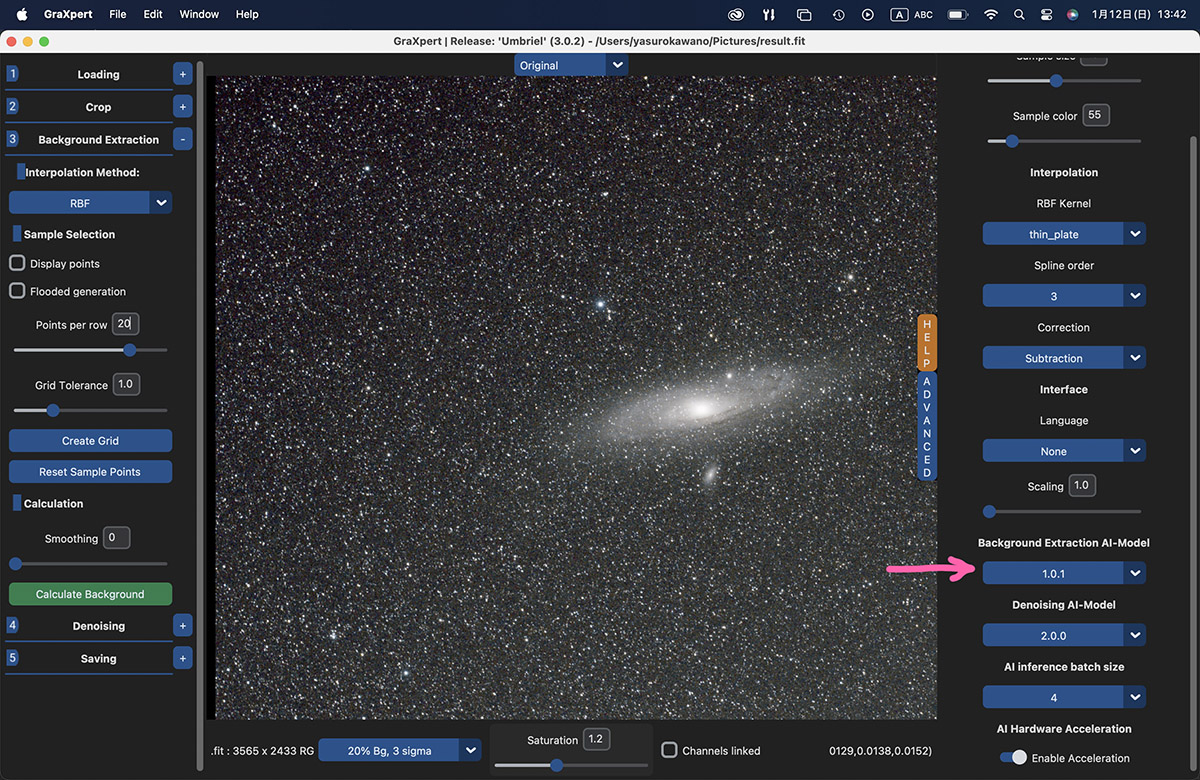Adjust the Grid Tolerance slider
The image size is (1200, 780).
(x=90, y=410)
